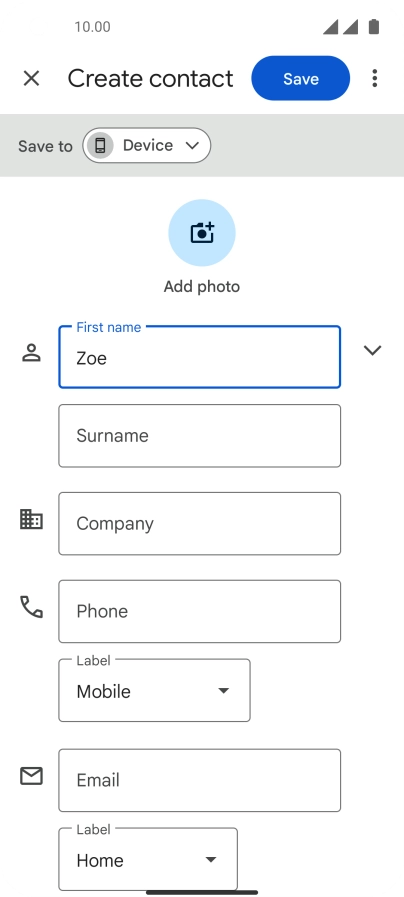
Task: Click the company building icon
Action: pyautogui.click(x=31, y=519)
